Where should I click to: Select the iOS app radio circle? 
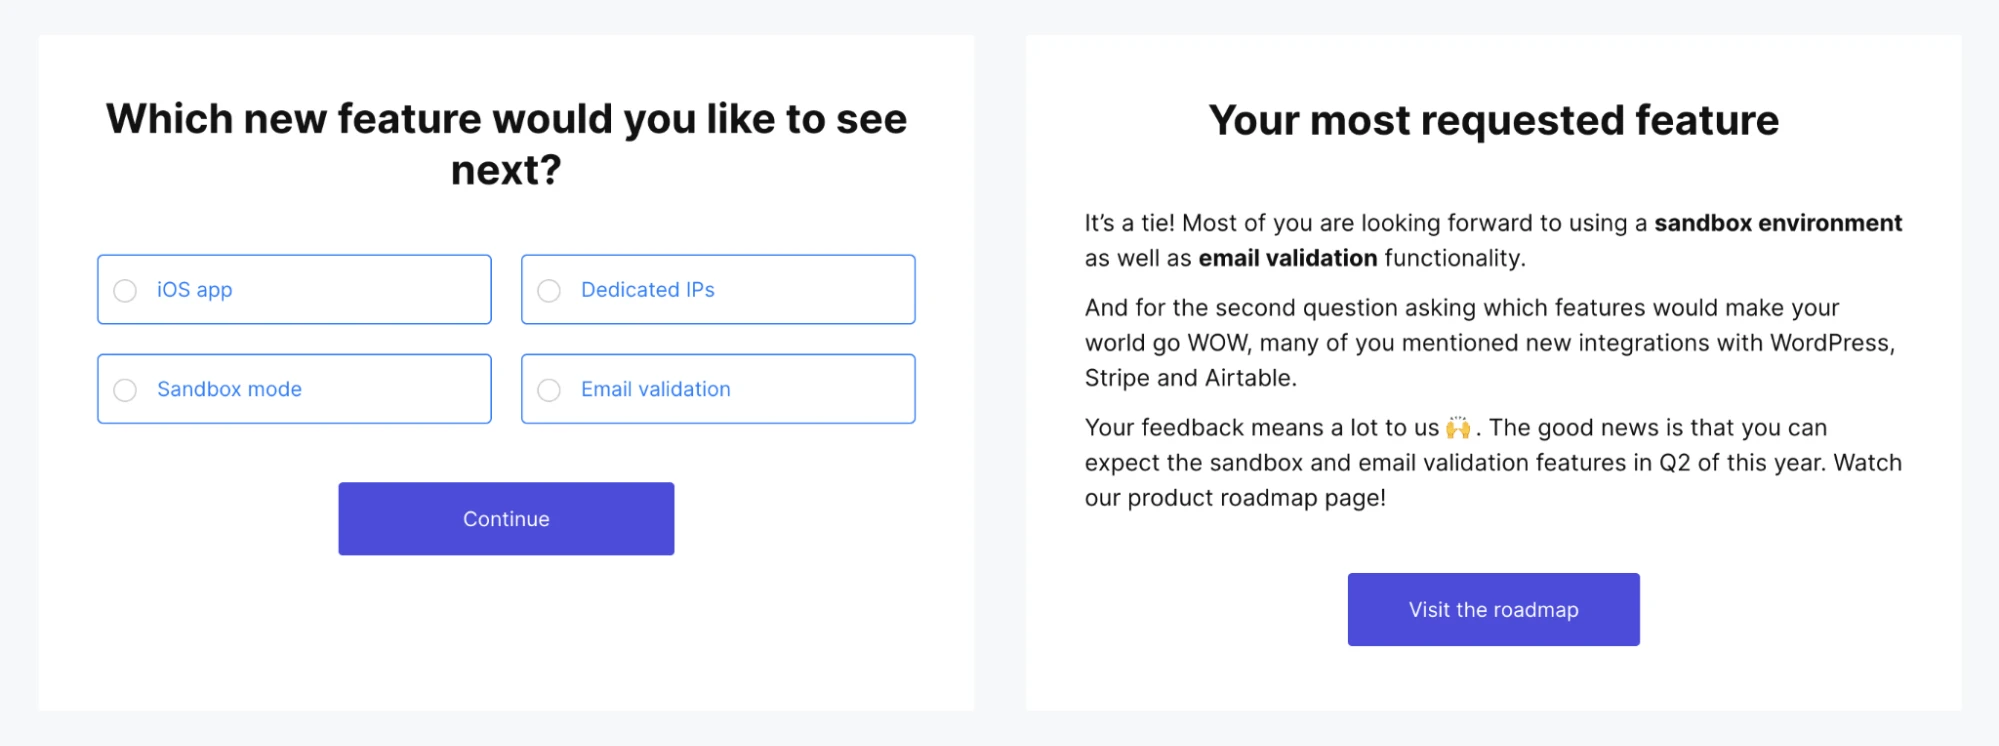125,290
